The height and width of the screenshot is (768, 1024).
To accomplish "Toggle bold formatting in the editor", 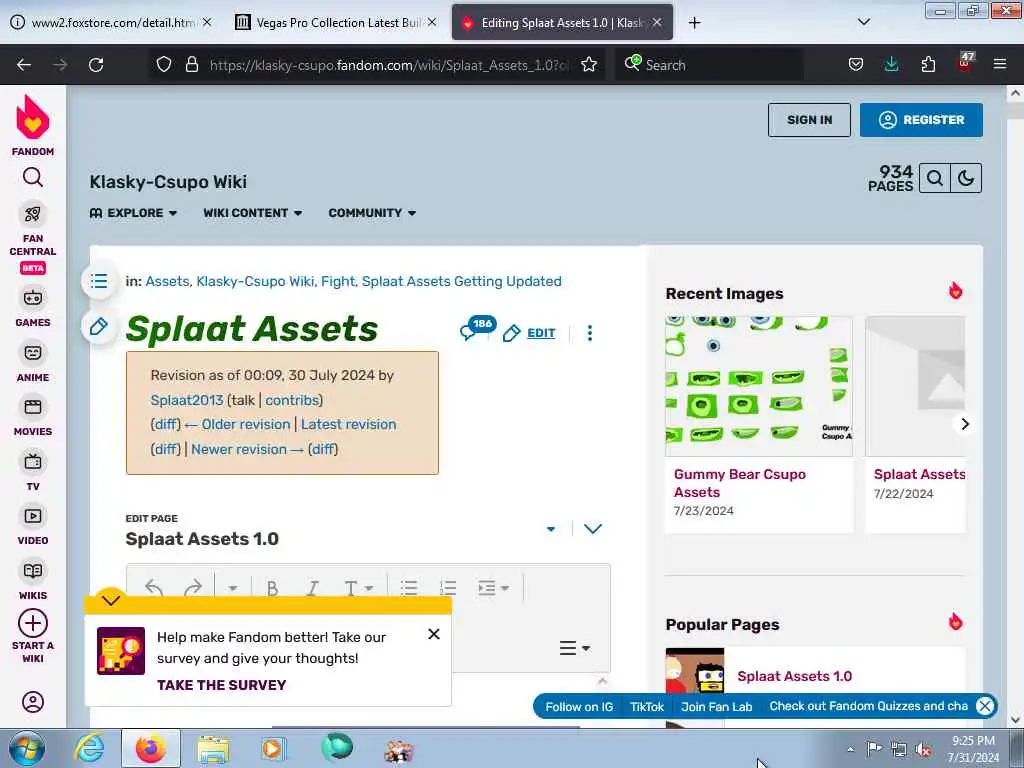I will 272,588.
